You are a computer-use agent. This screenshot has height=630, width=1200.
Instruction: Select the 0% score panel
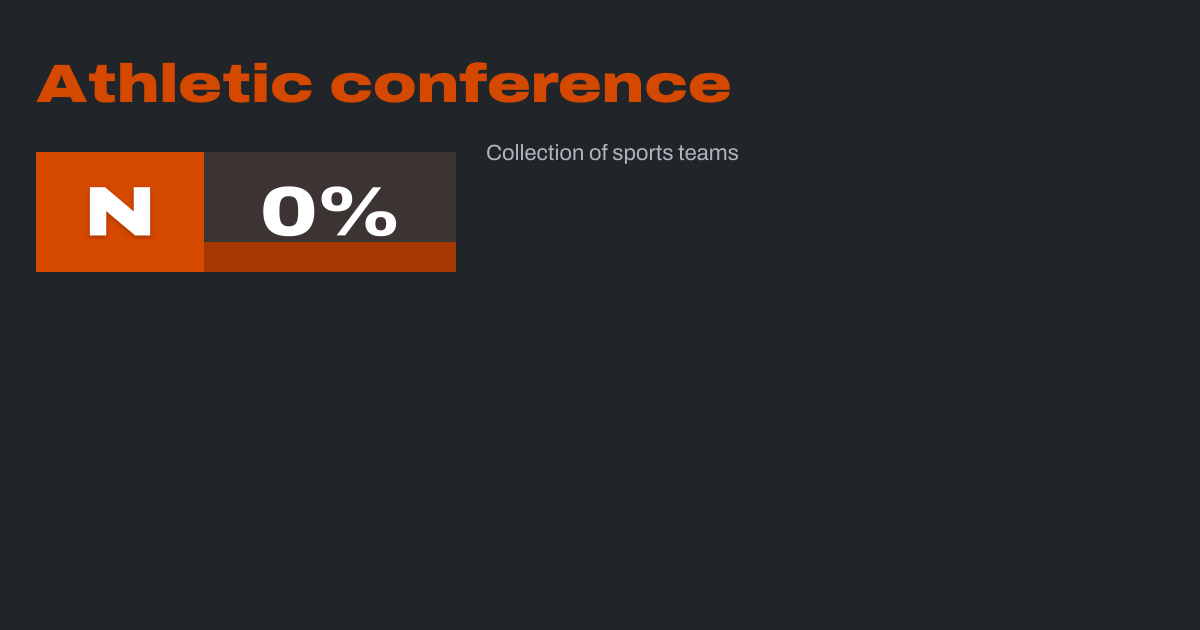330,198
